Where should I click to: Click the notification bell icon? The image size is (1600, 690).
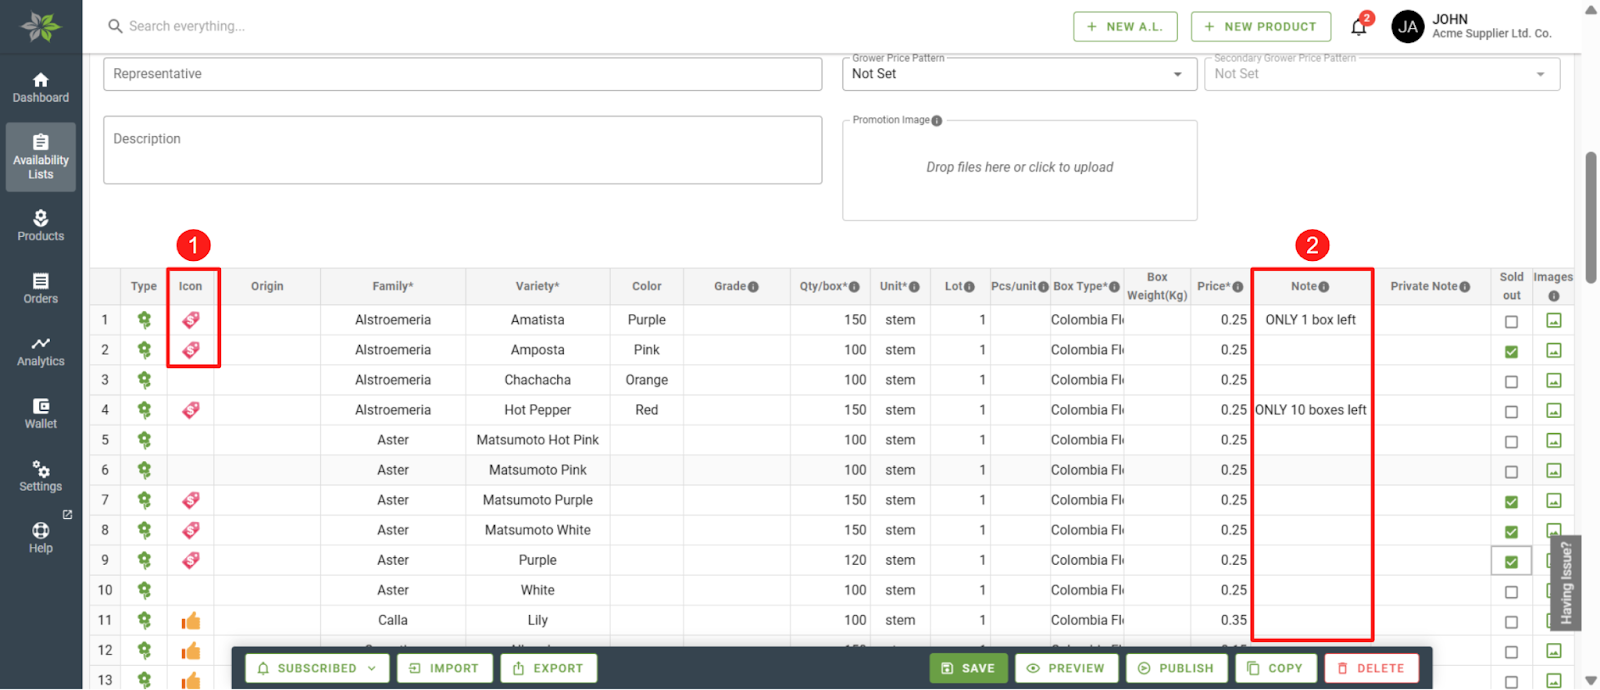click(x=1359, y=27)
